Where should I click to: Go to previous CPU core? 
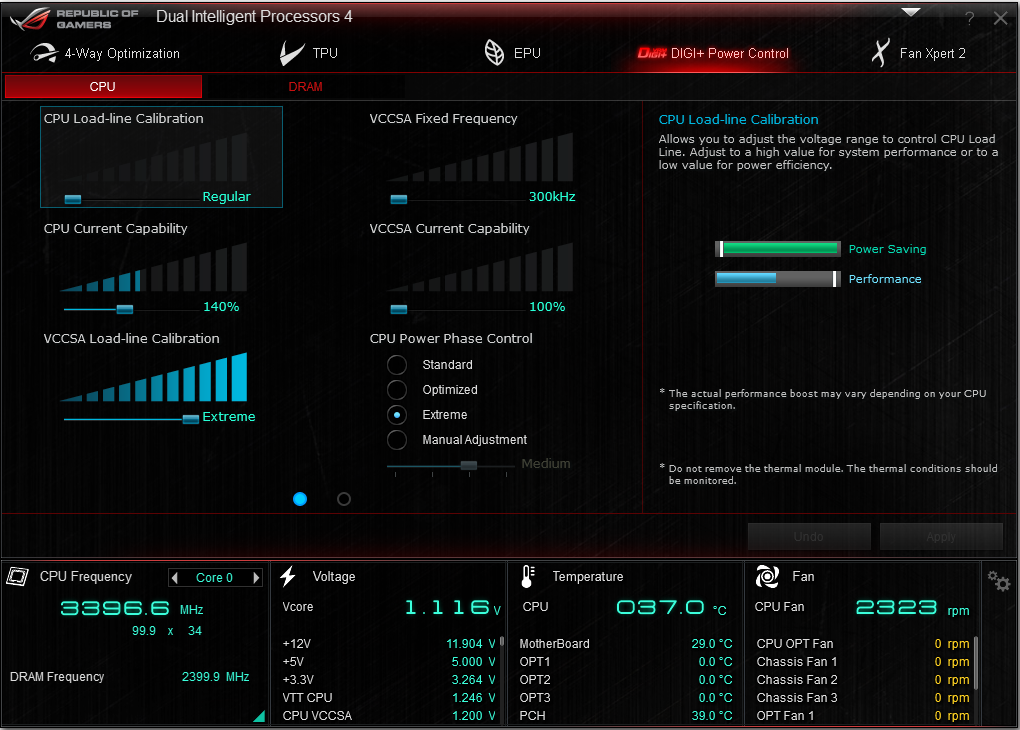[175, 577]
